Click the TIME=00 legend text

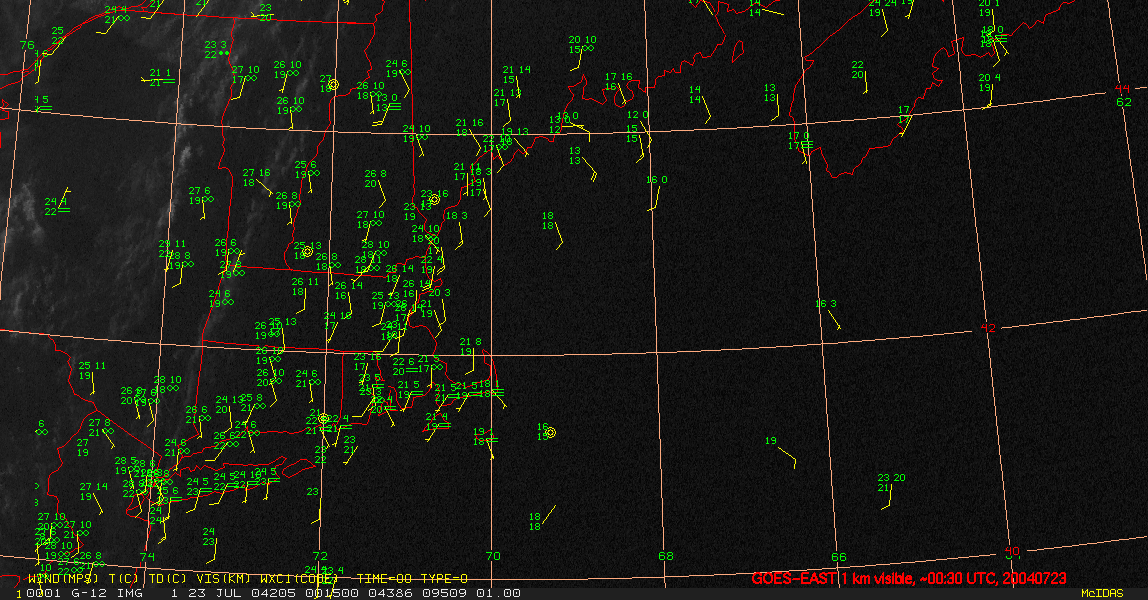click(385, 579)
